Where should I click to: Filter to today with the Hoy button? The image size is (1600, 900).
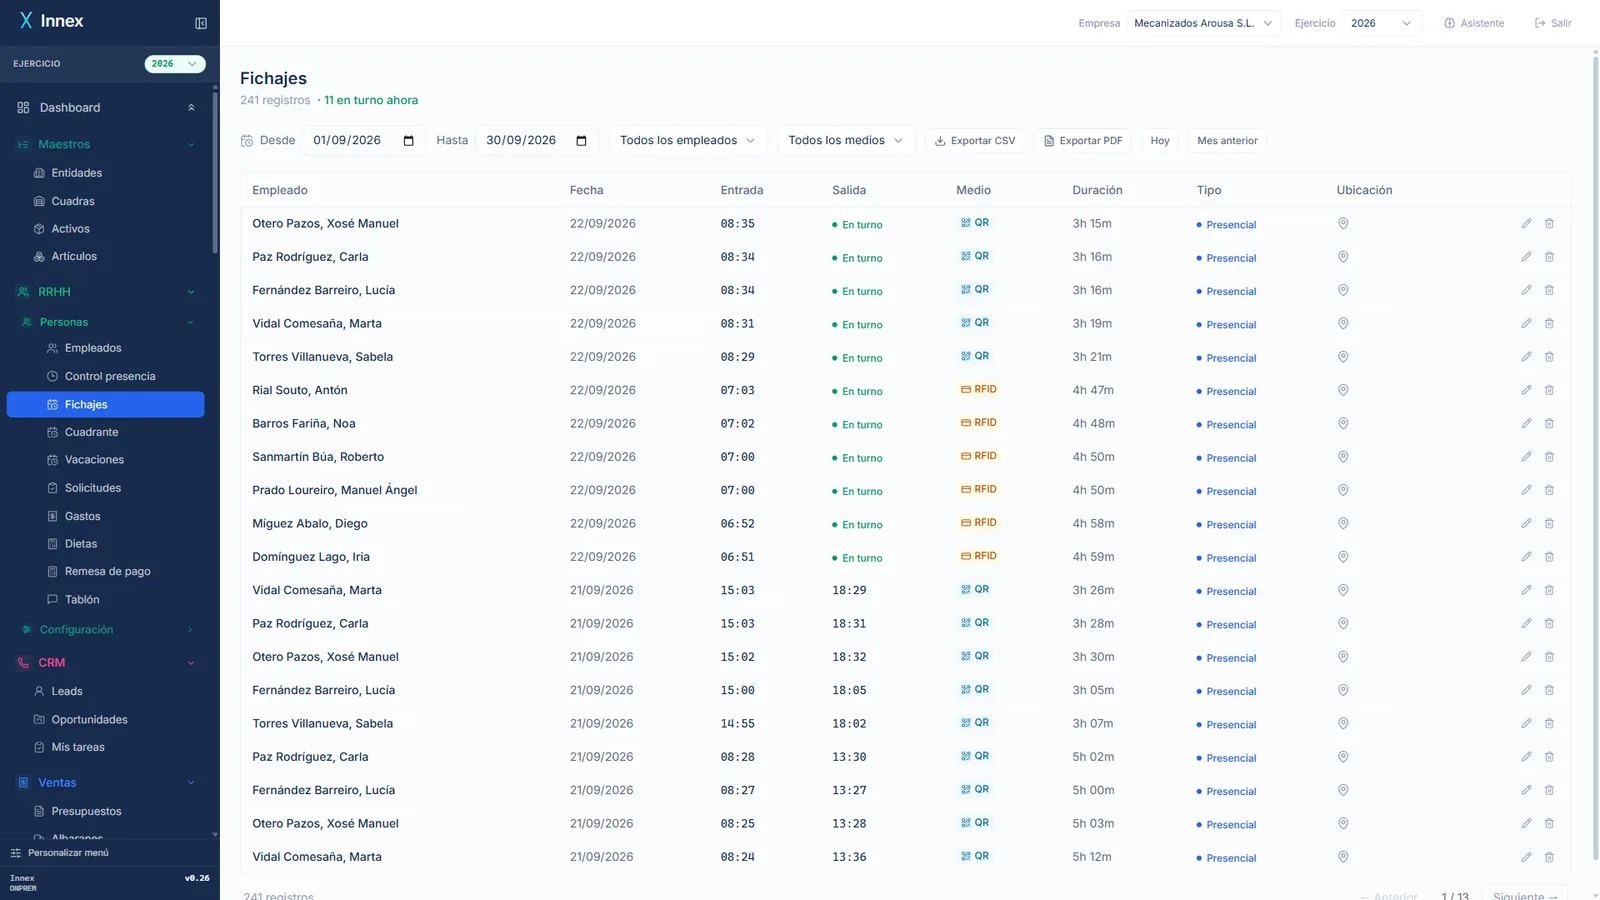[x=1160, y=141]
